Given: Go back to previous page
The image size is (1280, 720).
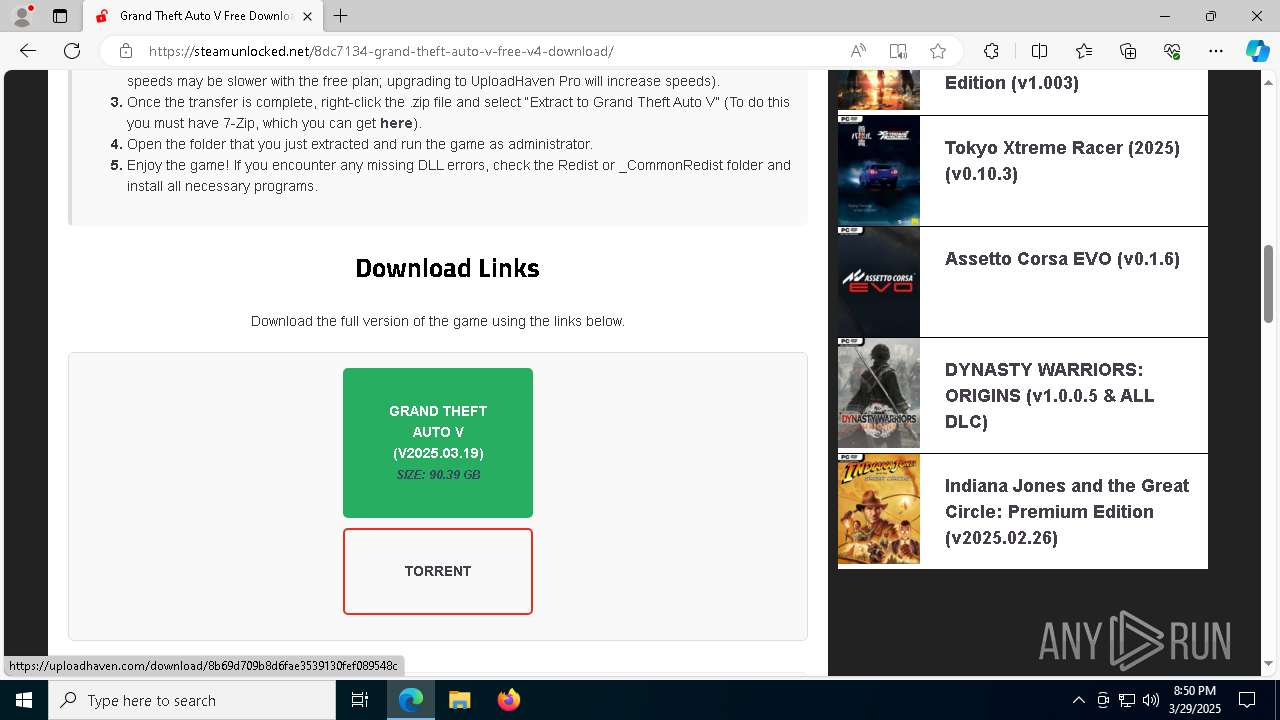Looking at the screenshot, I should [x=28, y=51].
